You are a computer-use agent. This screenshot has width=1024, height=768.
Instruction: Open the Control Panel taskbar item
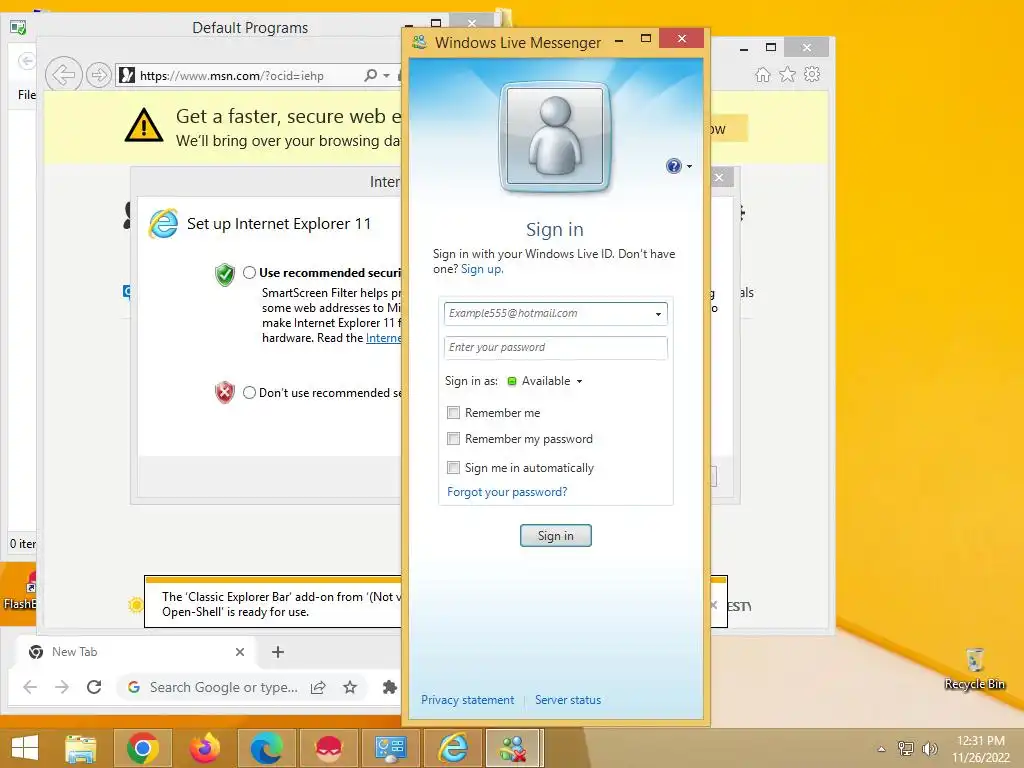(x=390, y=748)
